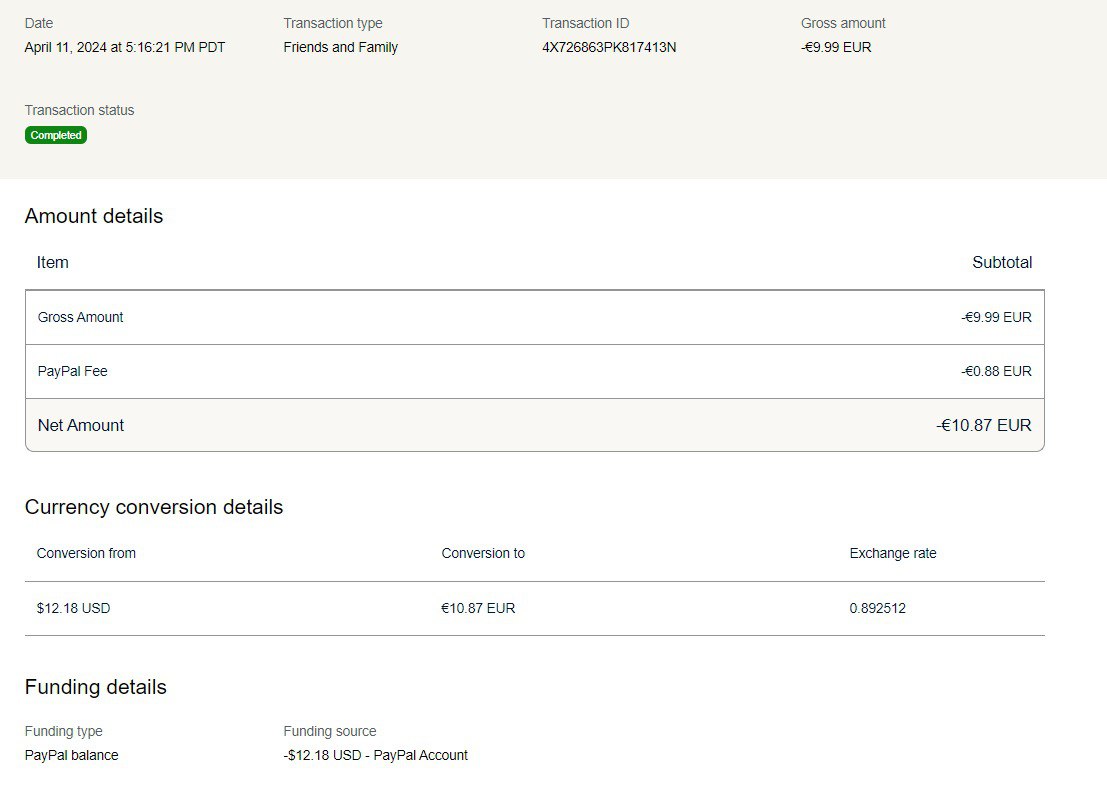This screenshot has height=796, width=1107.
Task: Click the -€0.88 EUR fee value
Action: tap(996, 371)
